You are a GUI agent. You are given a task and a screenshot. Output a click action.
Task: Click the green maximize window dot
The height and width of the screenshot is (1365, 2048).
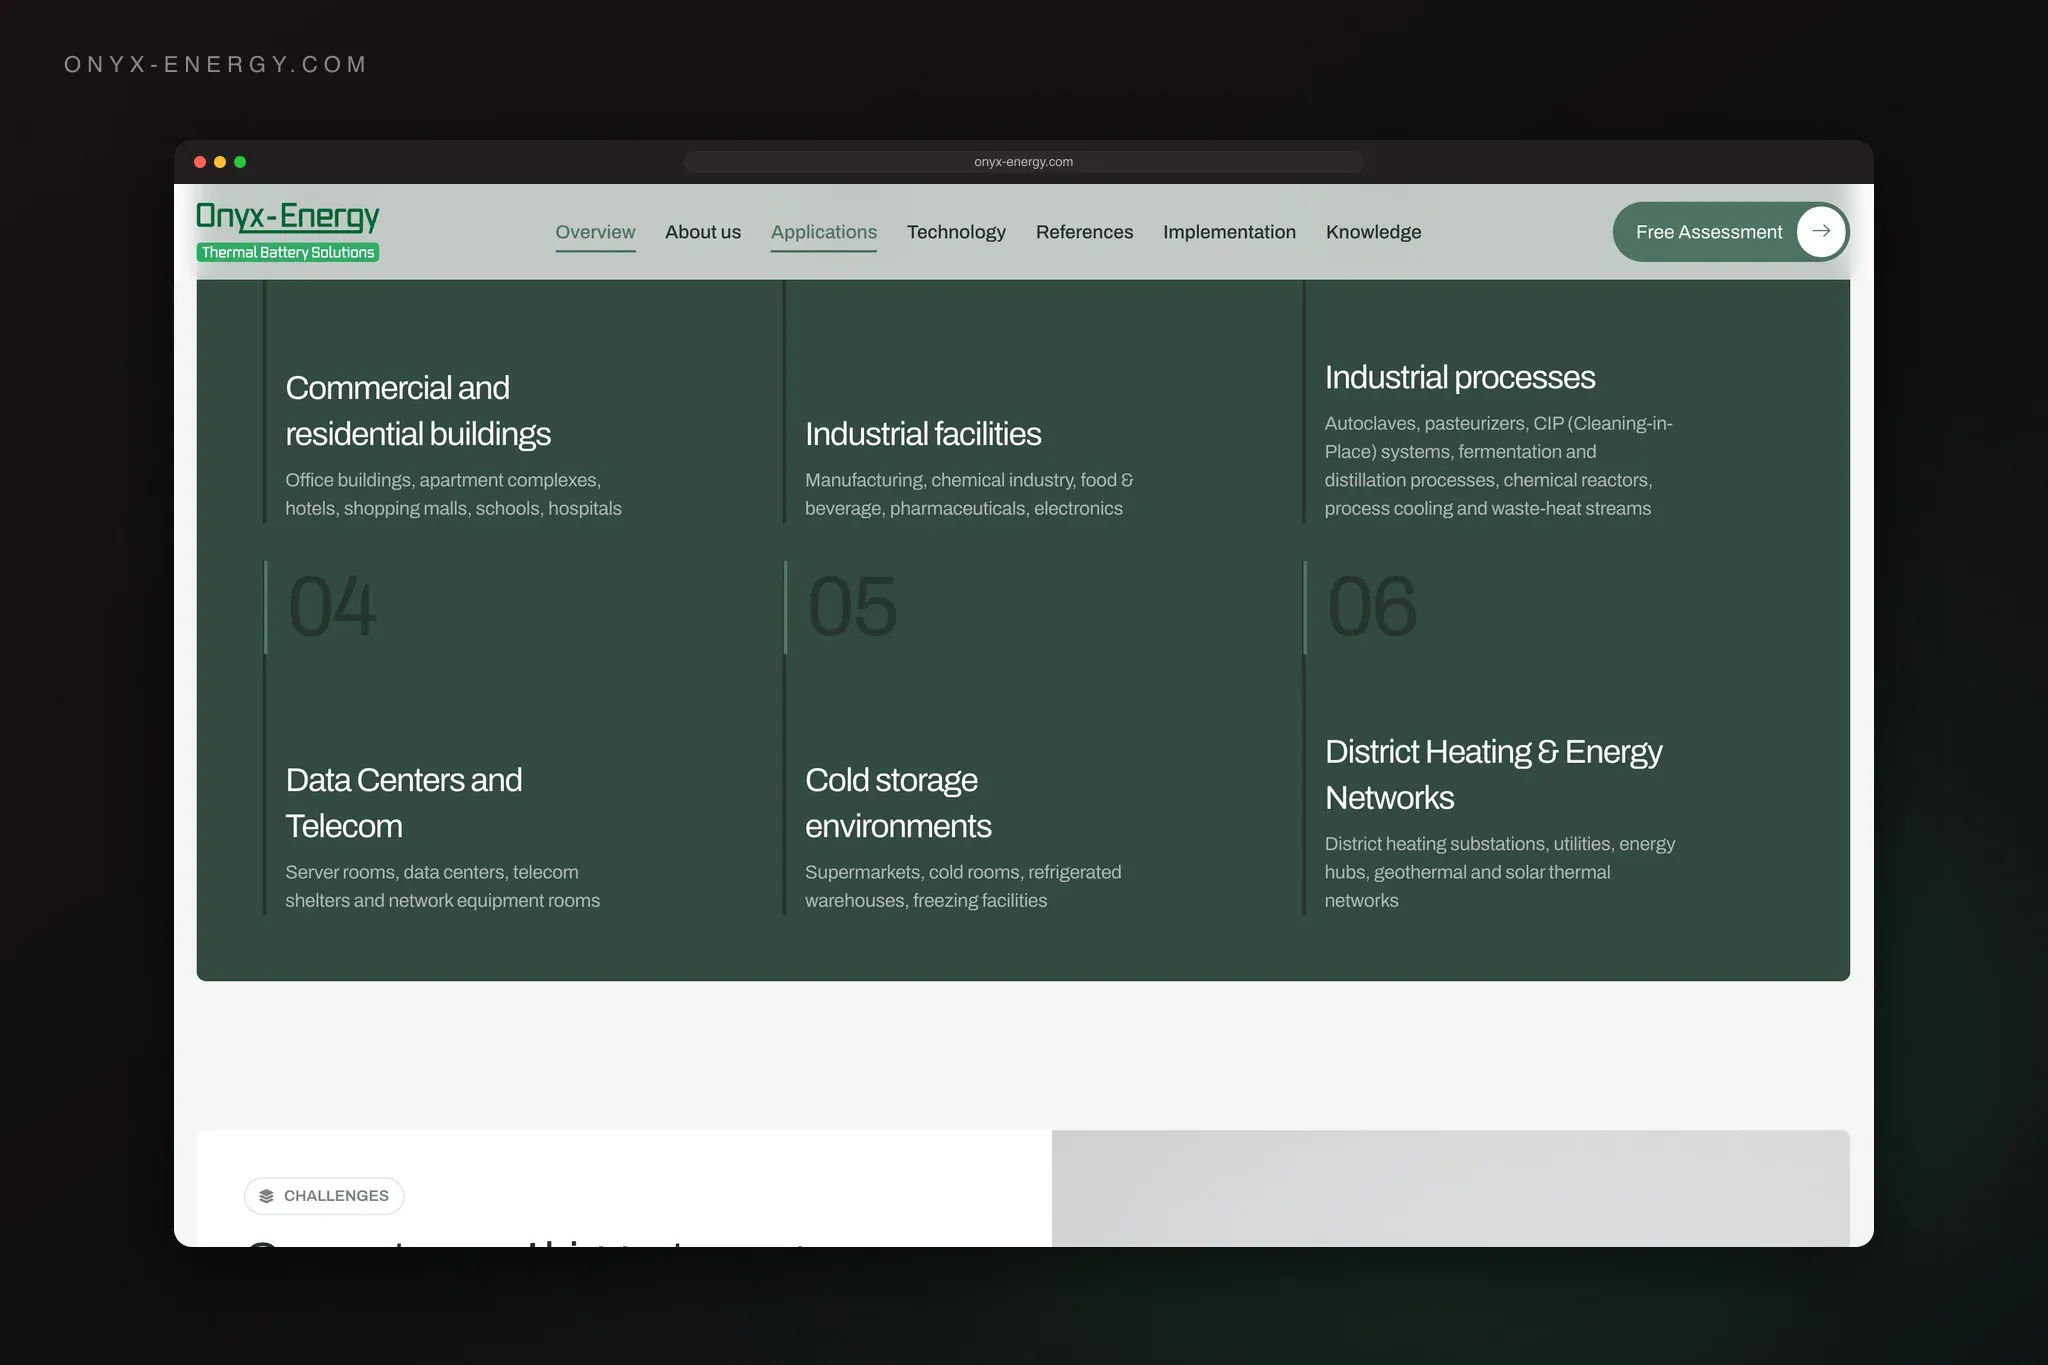[240, 162]
